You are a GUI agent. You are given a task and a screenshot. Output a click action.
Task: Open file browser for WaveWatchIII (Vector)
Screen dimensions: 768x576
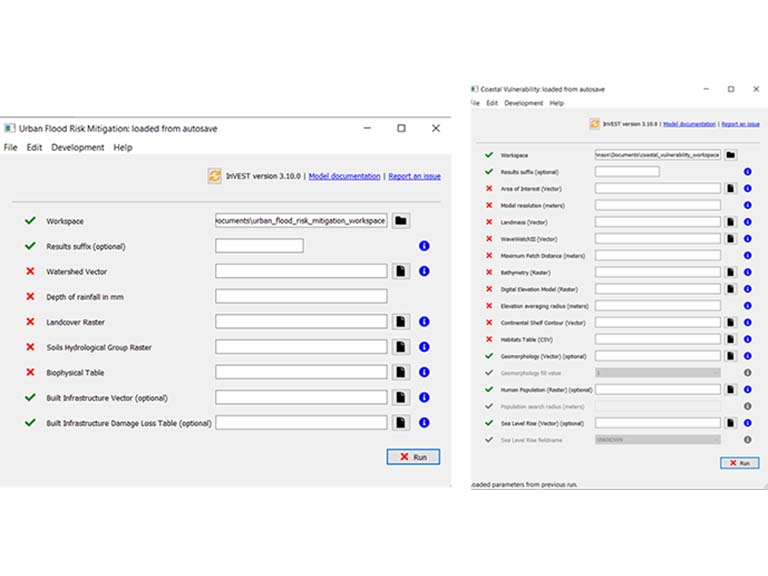point(730,239)
